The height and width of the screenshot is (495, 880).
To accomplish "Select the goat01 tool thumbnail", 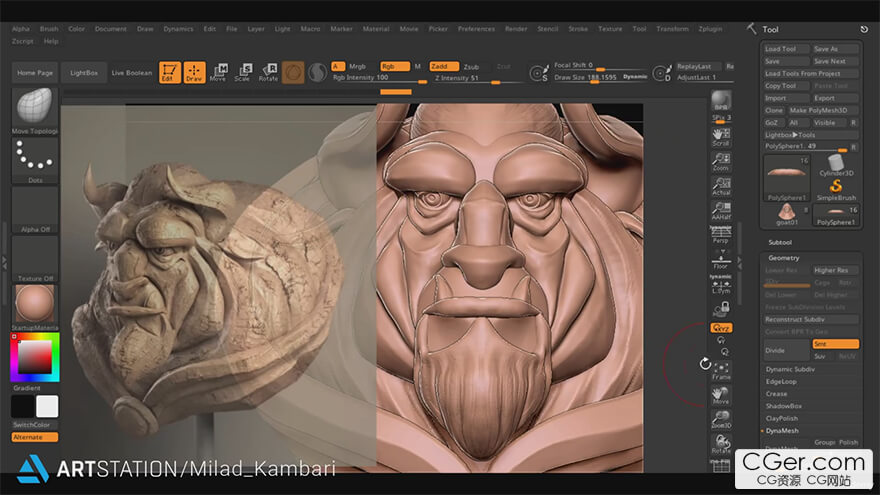I will tap(786, 215).
